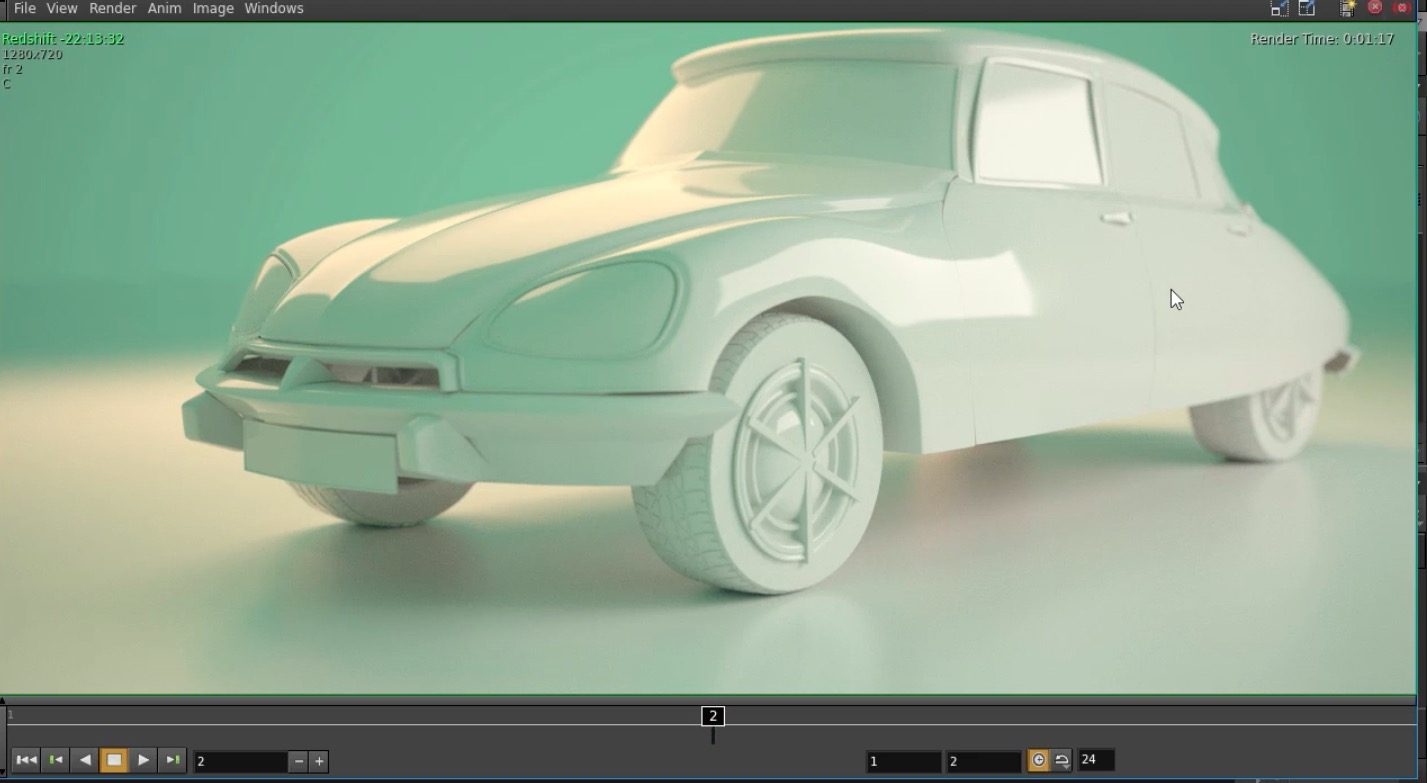1427x783 pixels.
Task: Click the Render Time 0:01:17 text
Action: pos(1322,39)
